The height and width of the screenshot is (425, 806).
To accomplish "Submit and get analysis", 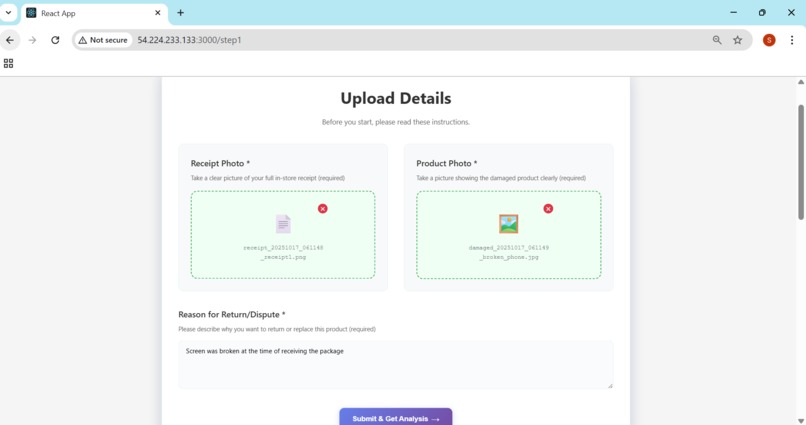I will 396,417.
